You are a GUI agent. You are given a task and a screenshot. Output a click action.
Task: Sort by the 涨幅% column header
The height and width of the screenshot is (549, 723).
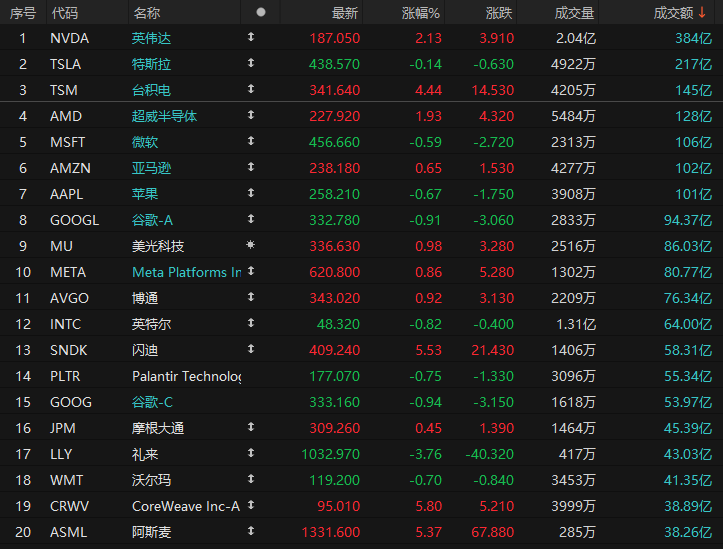(x=421, y=13)
